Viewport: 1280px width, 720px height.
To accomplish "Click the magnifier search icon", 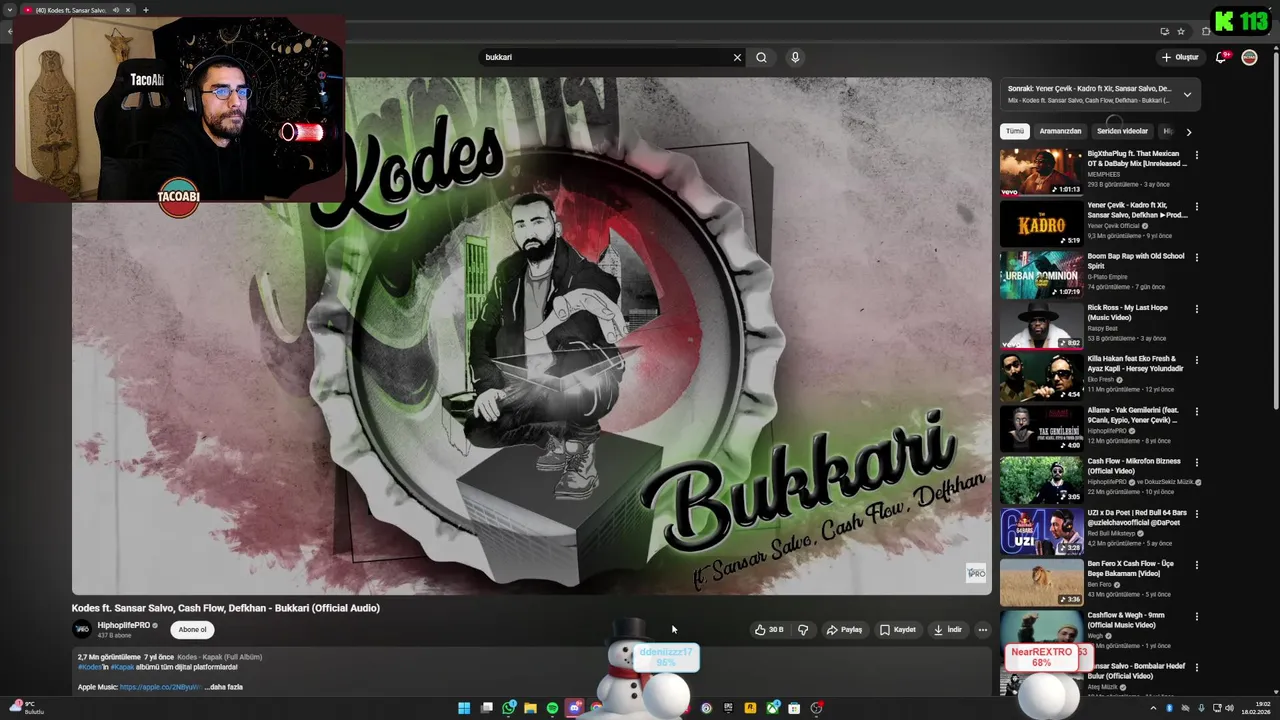I will point(761,57).
